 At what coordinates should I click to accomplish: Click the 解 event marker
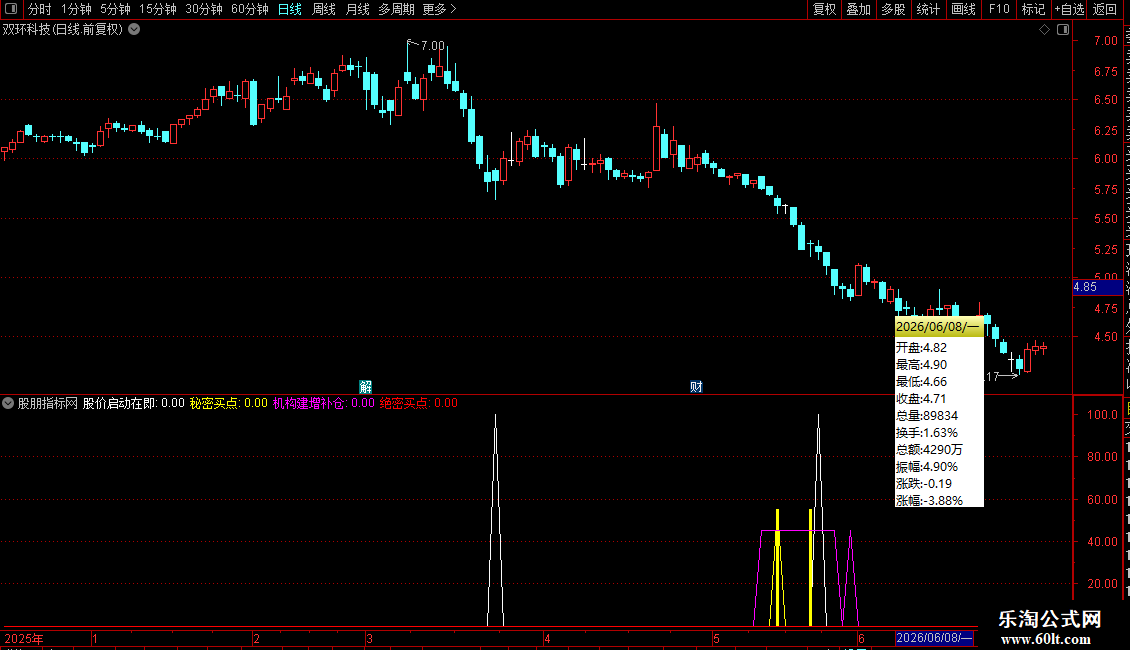click(365, 387)
